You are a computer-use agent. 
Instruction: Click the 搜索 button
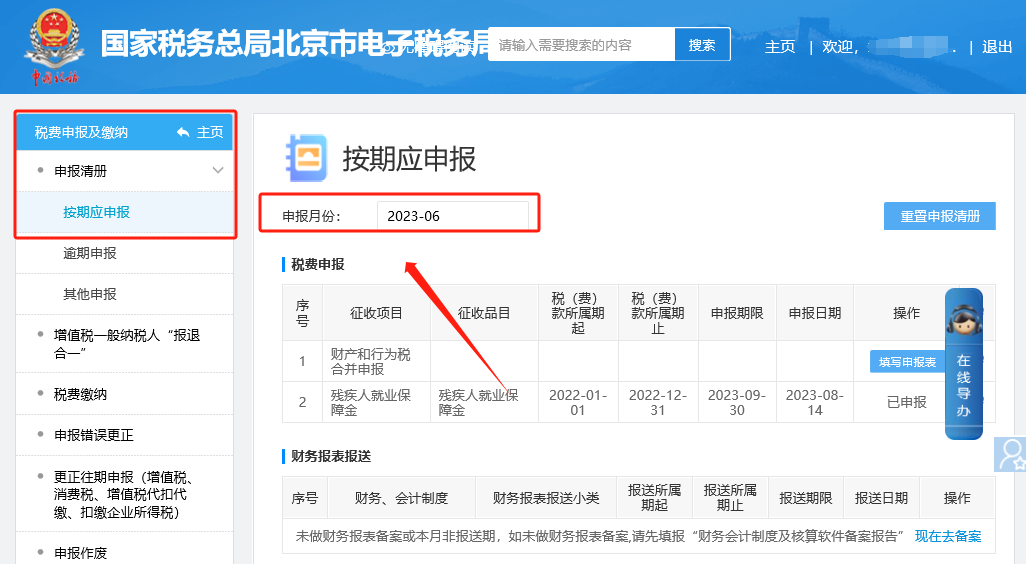[702, 45]
